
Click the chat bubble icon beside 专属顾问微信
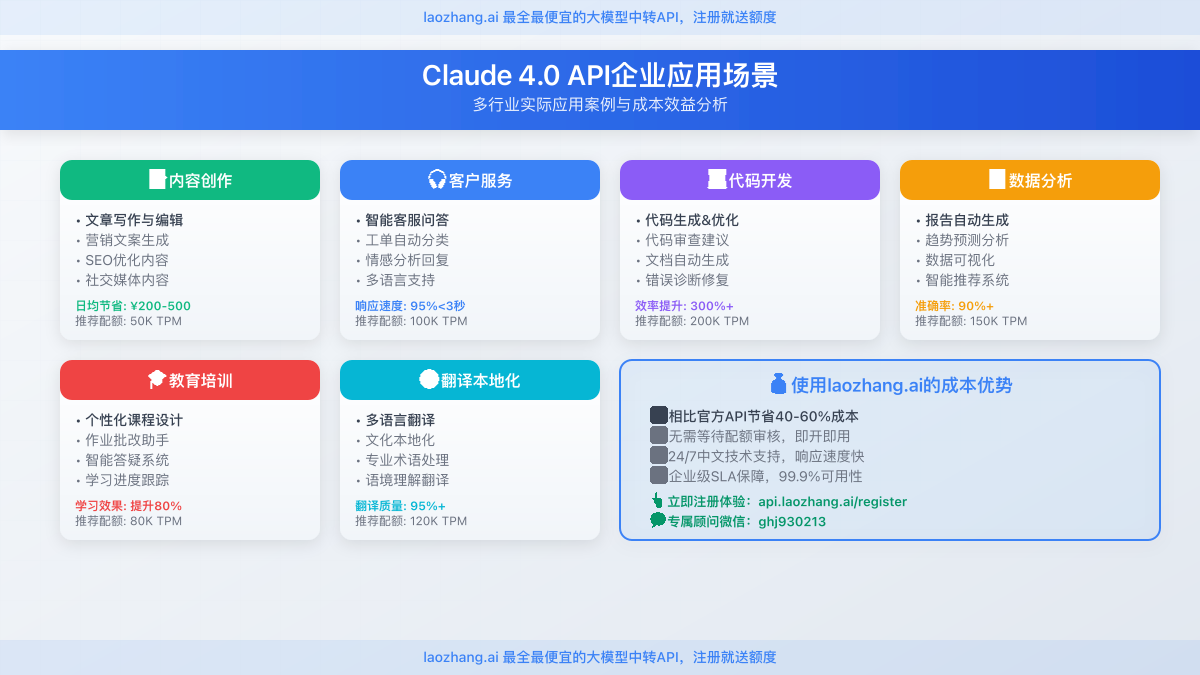pyautogui.click(x=657, y=520)
